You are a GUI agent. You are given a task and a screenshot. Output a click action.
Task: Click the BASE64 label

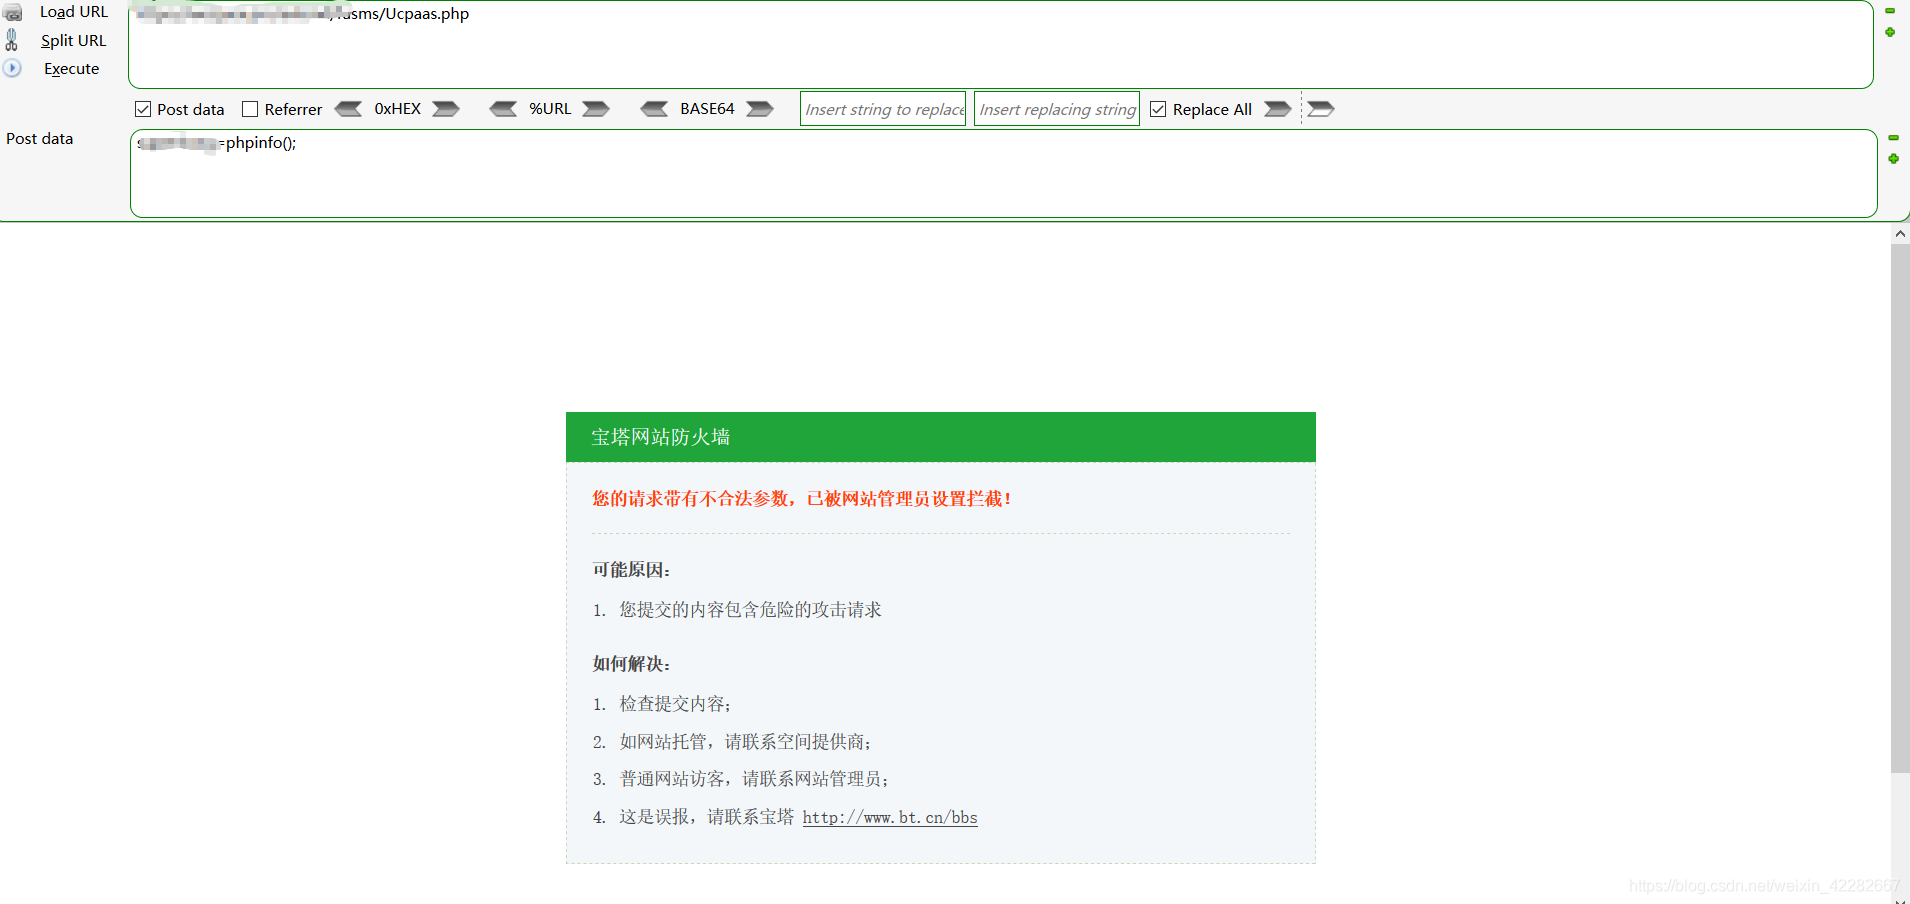[707, 109]
